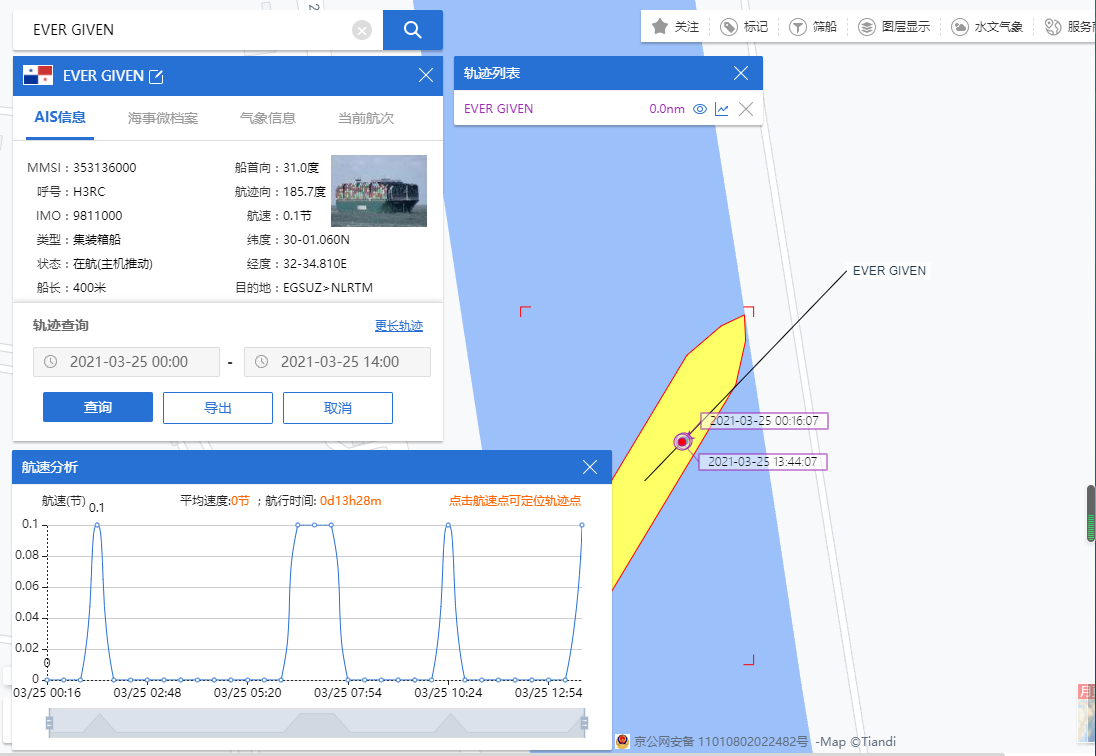
Task: Click the 点击航速点可定位轨迹点 hint text
Action: (514, 501)
